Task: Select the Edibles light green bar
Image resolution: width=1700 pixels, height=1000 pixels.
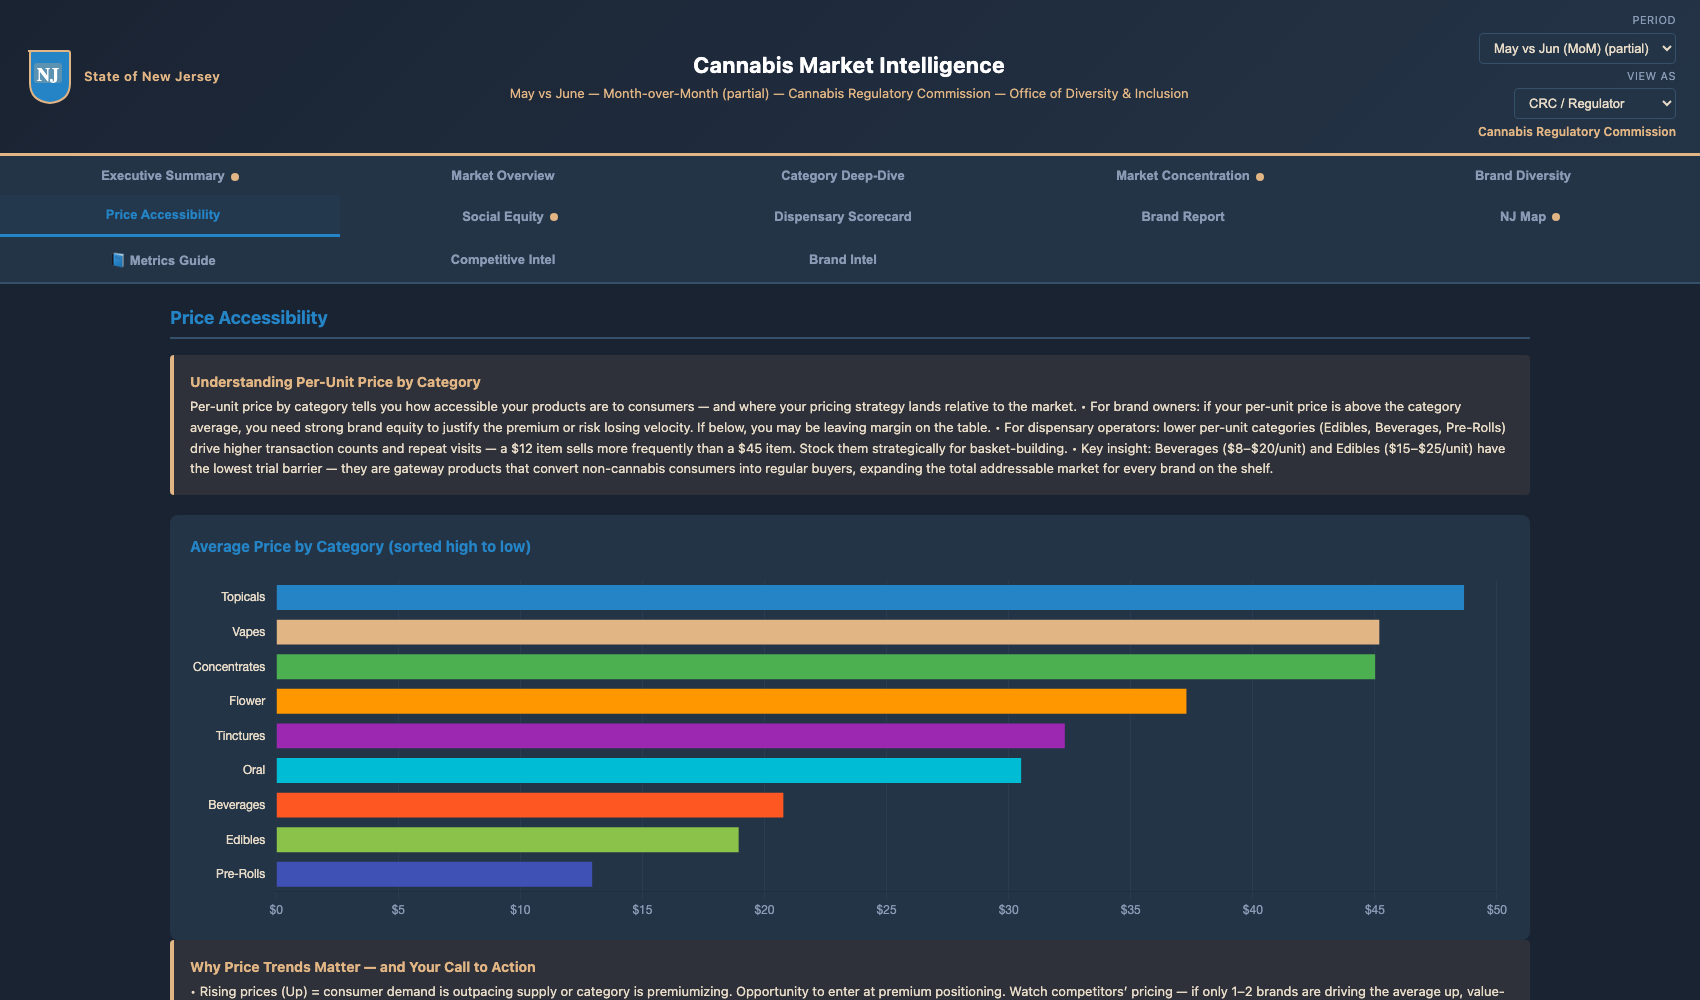Action: tap(508, 840)
